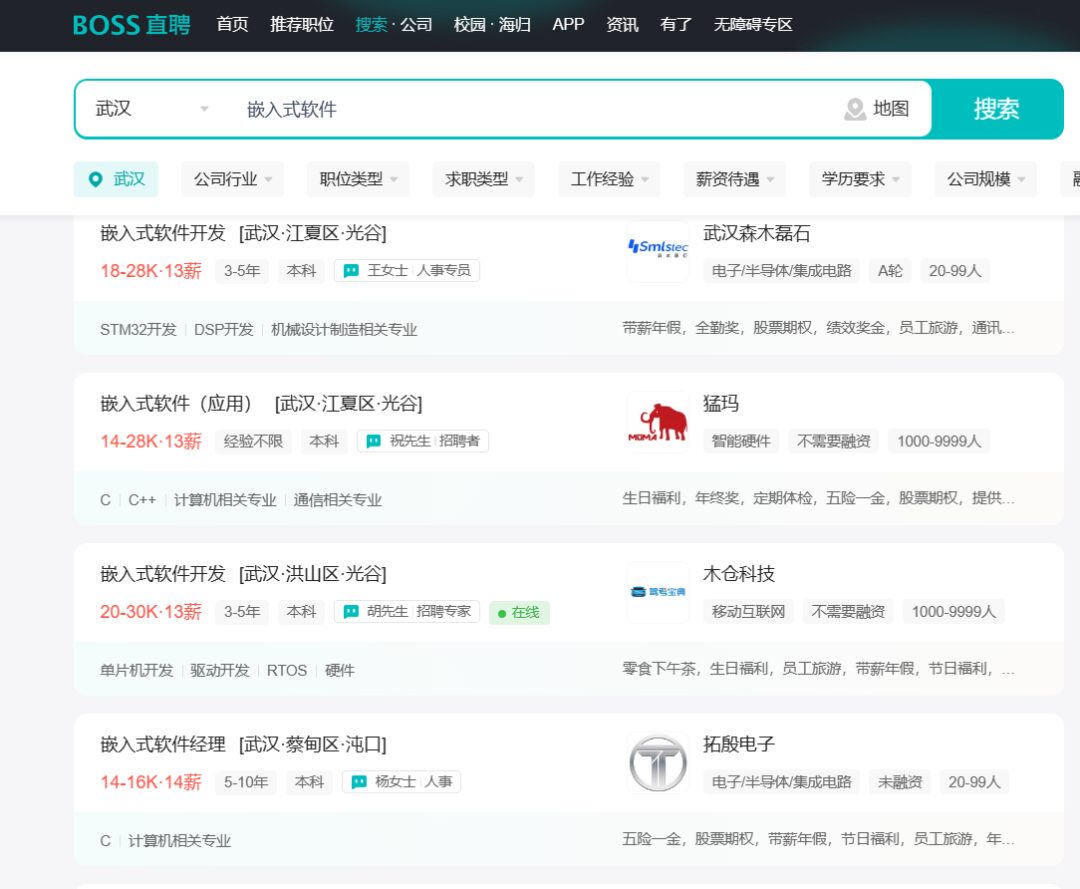Screen dimensions: 1080x889
Task: Open 公司 in the top navigation
Action: pos(416,25)
